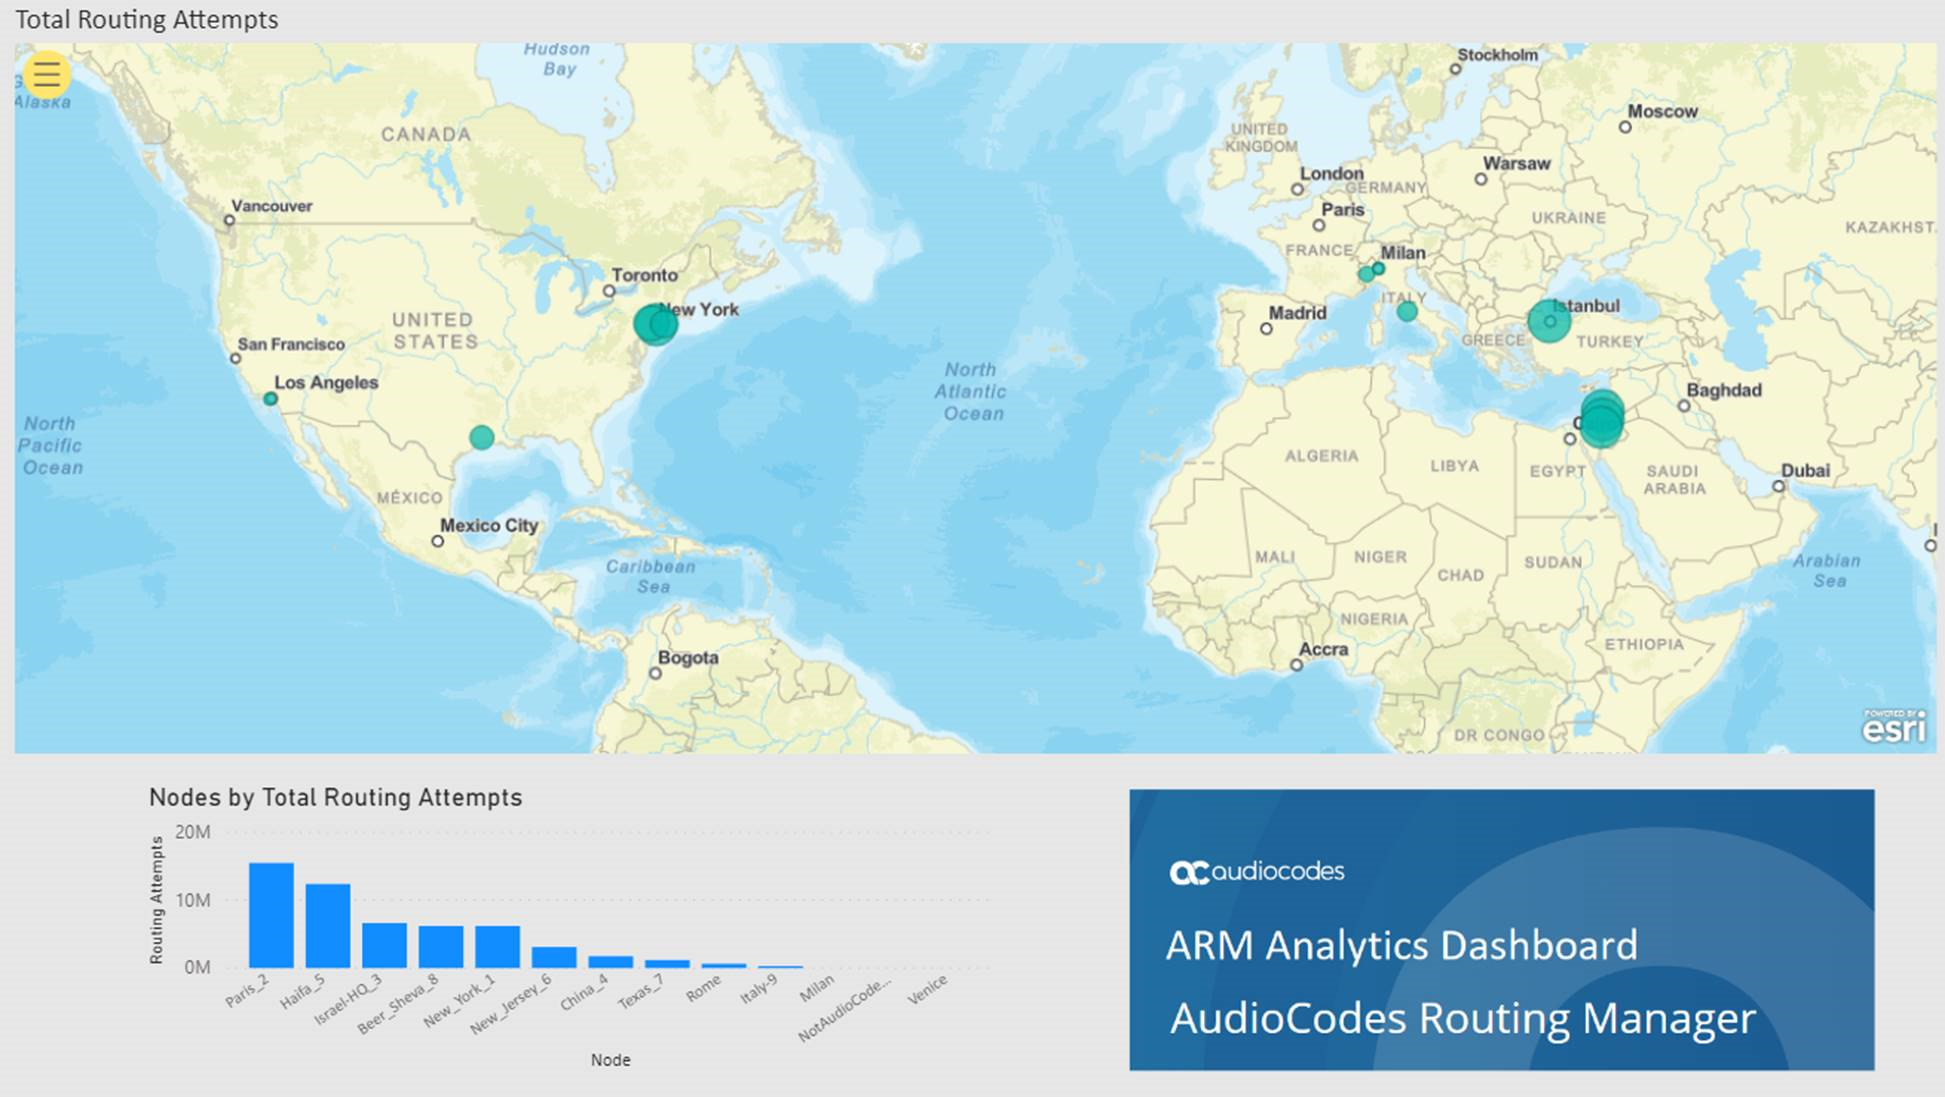
Task: Select the New_York_1 bar
Action: pos(497,946)
